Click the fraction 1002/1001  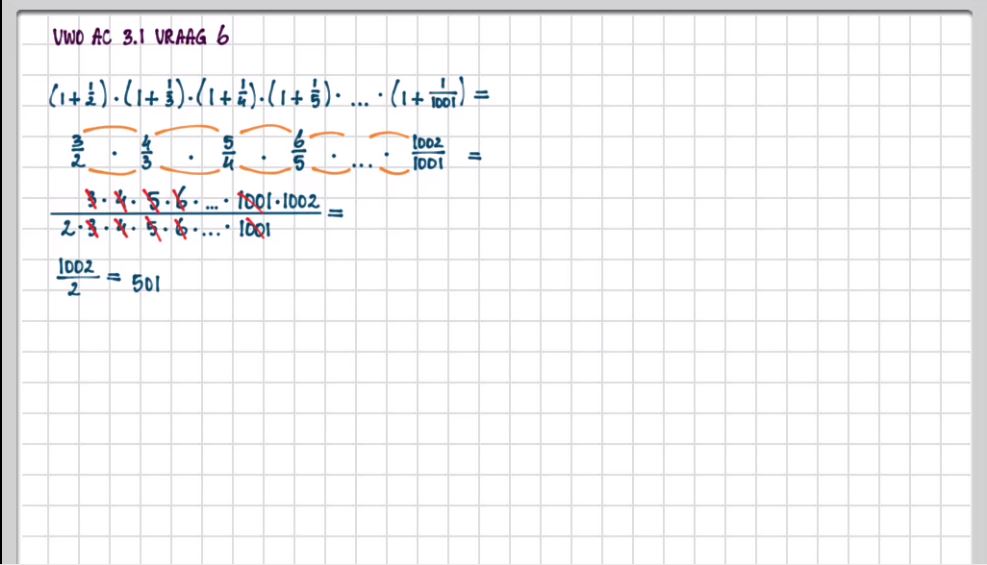click(427, 154)
